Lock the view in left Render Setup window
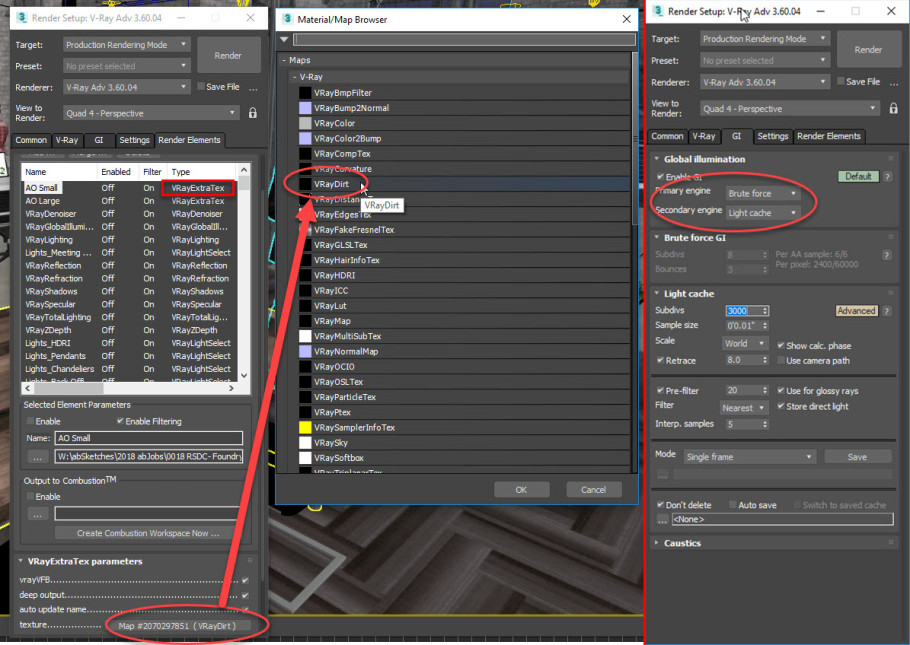The height and width of the screenshot is (645, 910). point(252,113)
